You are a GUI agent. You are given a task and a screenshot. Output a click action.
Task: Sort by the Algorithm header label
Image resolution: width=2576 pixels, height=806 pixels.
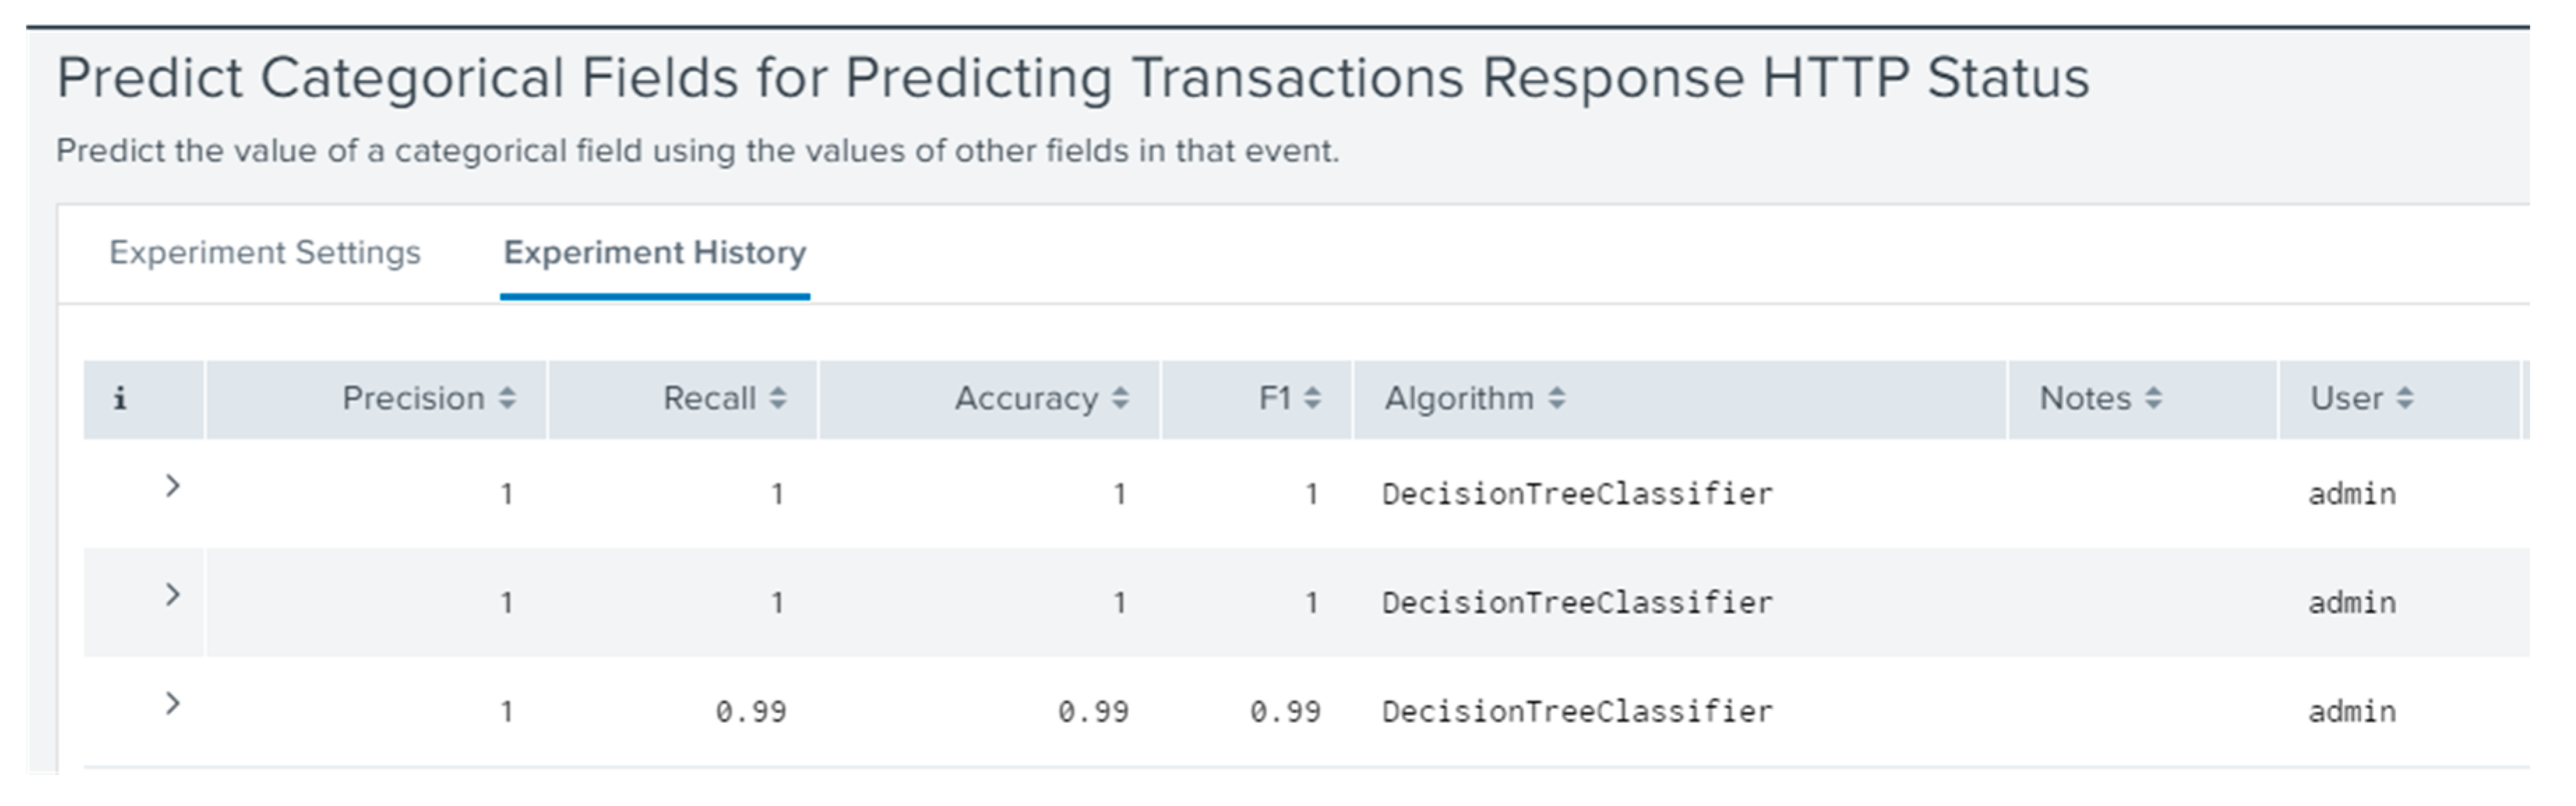pos(1458,399)
